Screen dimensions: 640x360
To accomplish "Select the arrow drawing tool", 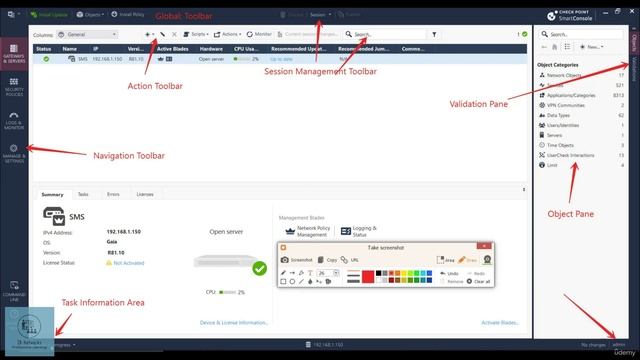I will (x=292, y=273).
